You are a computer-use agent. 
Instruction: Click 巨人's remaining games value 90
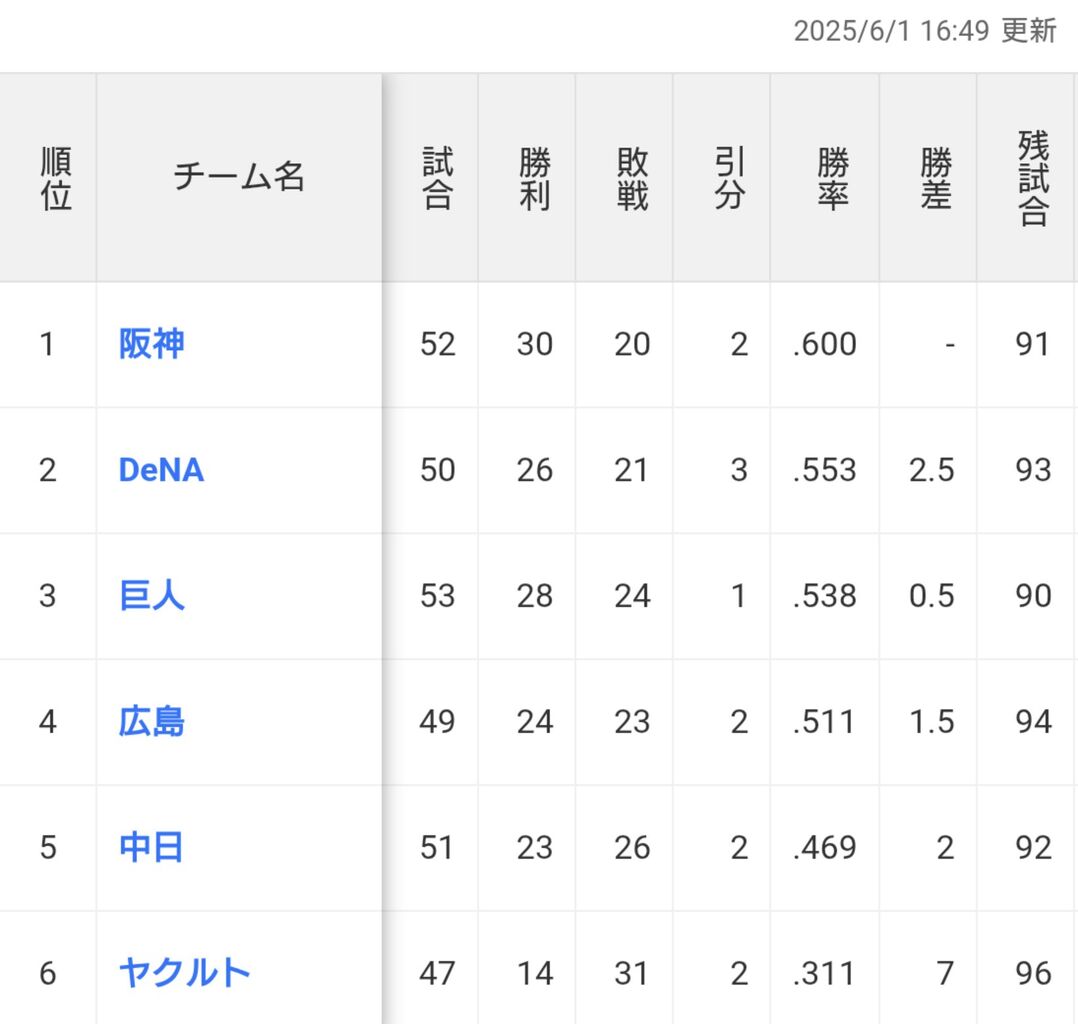pyautogui.click(x=1033, y=596)
